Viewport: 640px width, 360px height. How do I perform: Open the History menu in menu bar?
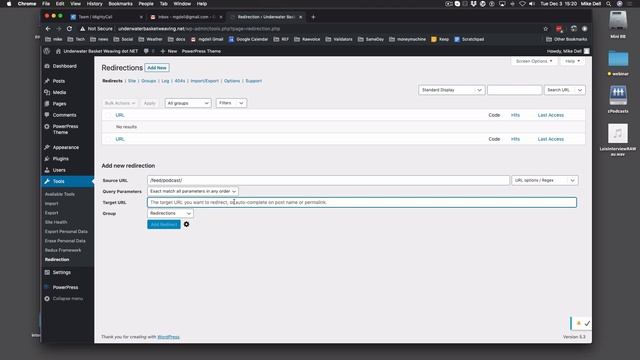point(94,4)
